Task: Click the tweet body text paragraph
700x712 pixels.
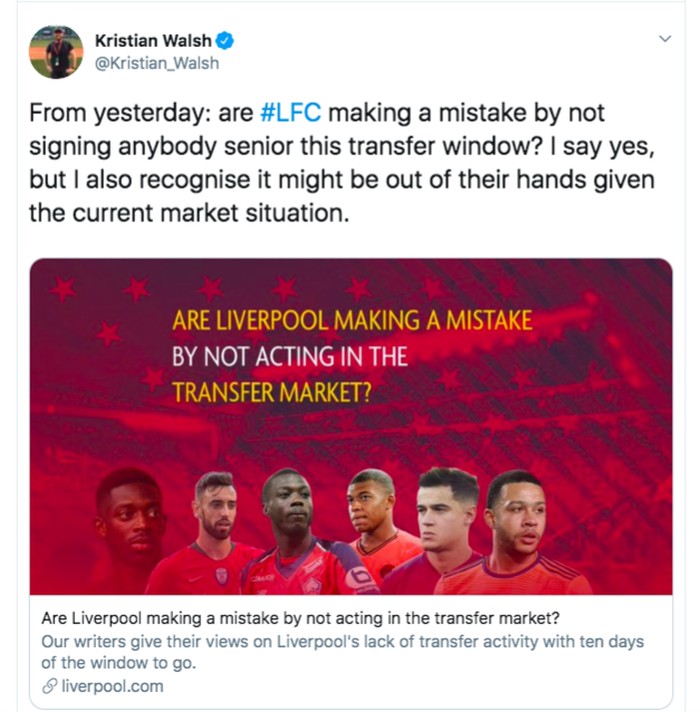Action: 342,163
